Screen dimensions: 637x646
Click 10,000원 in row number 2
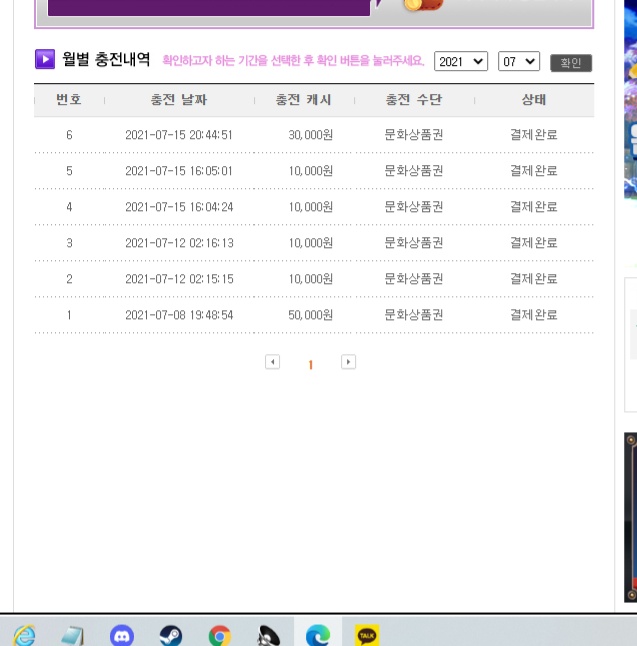coord(310,279)
